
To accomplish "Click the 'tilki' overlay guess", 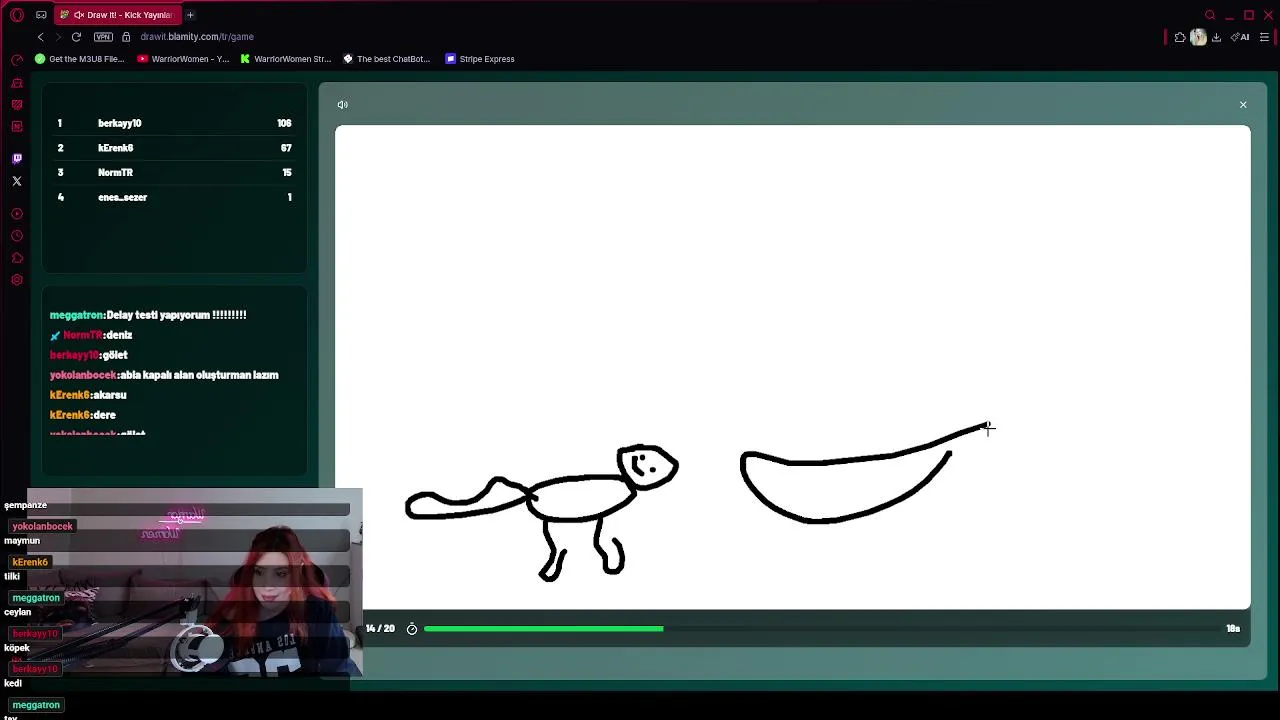I will (x=12, y=577).
